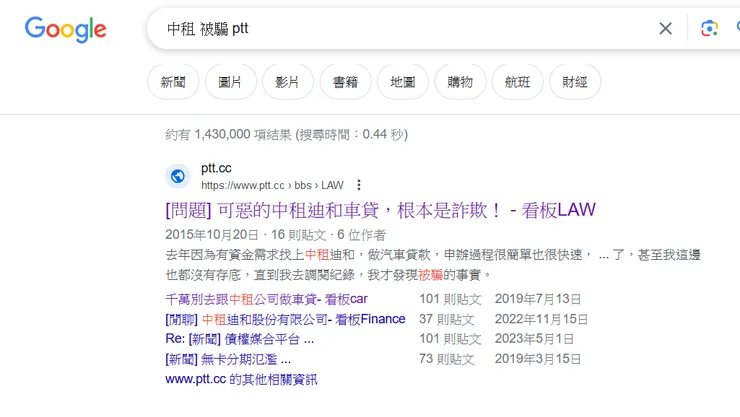
Task: Click the https://www.ptt.cc › bbs › LAW breadcrumb
Action: 272,185
